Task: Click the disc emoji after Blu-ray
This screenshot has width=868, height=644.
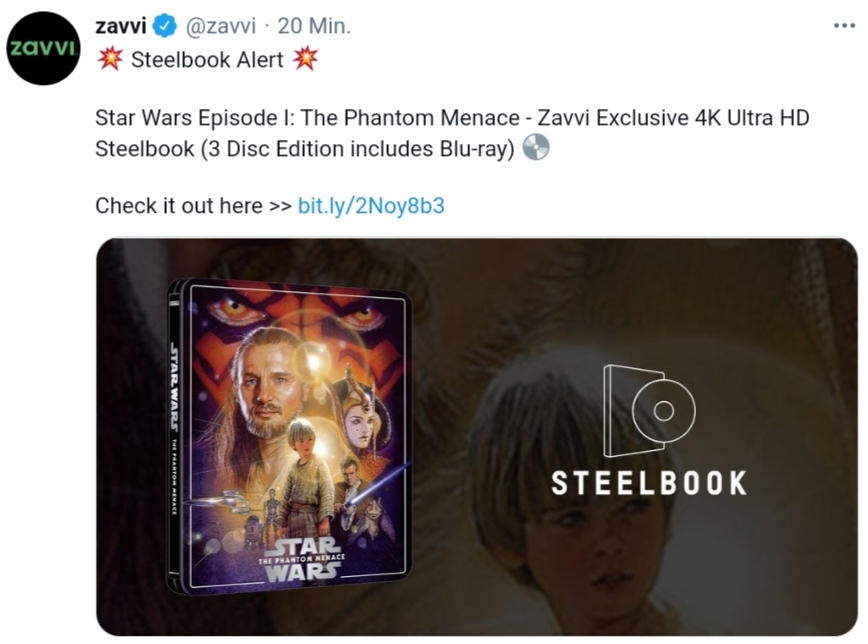Action: [536, 147]
